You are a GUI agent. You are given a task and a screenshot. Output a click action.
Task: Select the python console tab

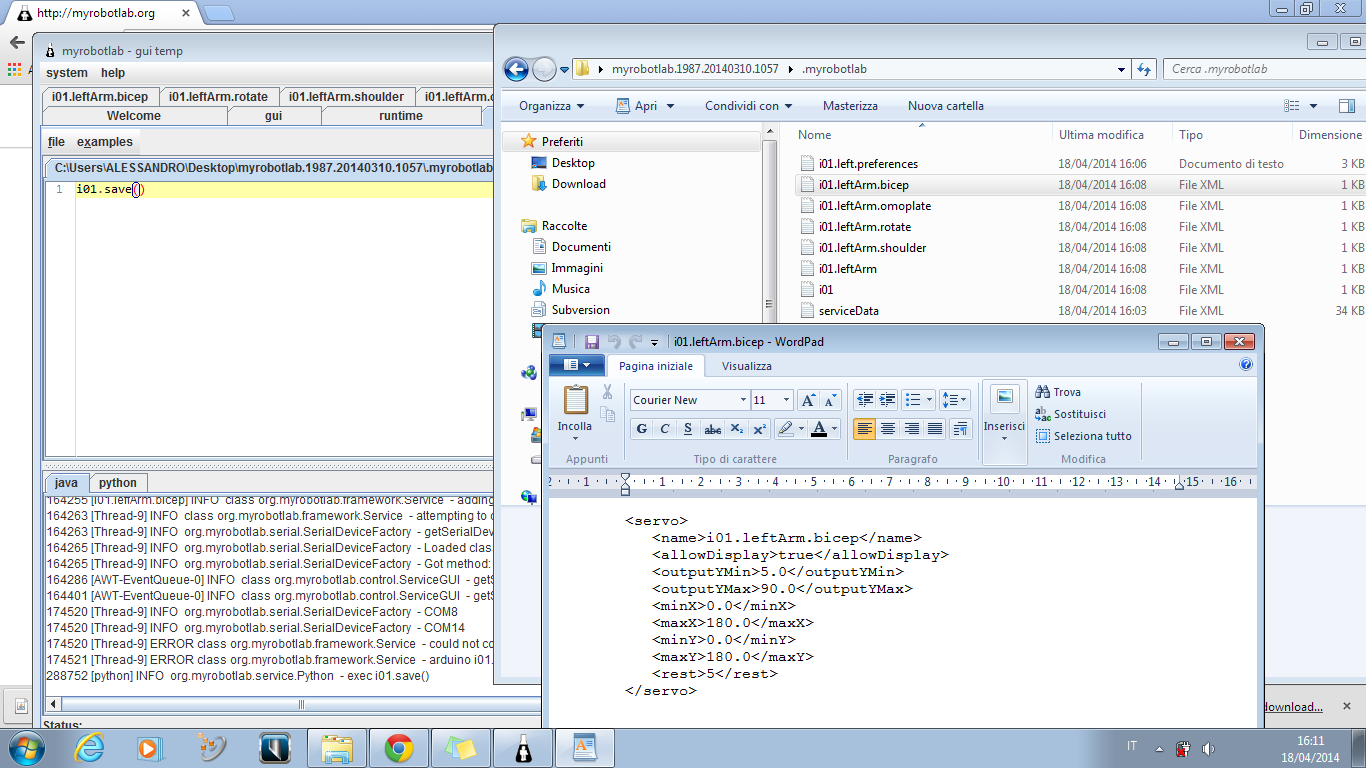coord(118,483)
